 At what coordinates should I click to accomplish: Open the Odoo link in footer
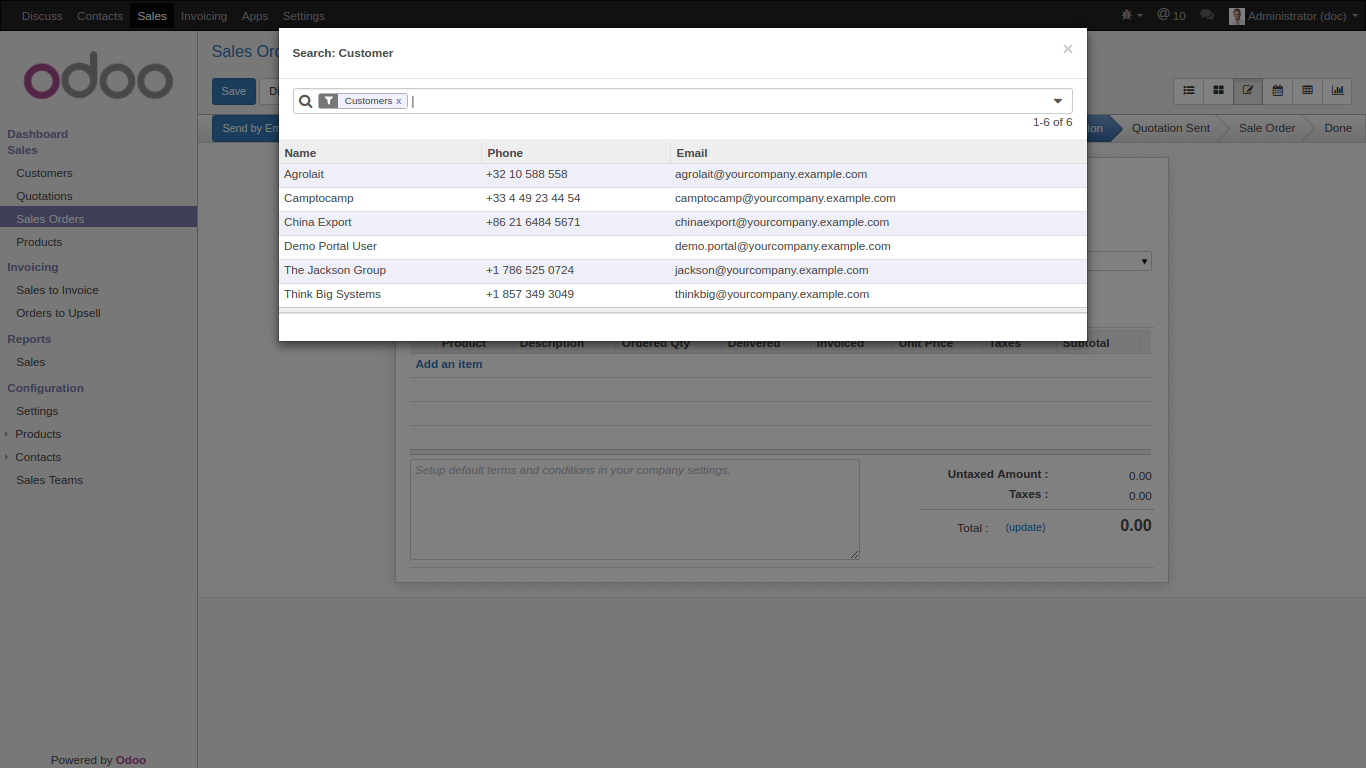(131, 760)
